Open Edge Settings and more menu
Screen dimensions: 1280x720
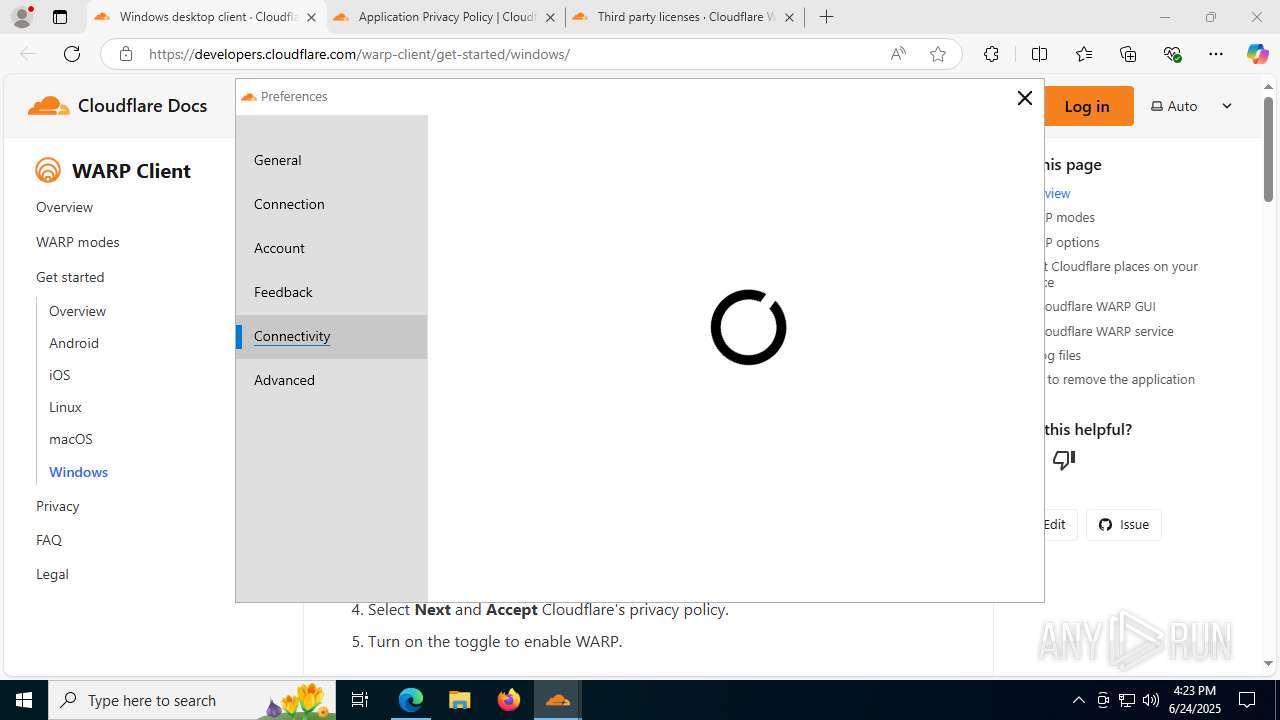pos(1216,54)
